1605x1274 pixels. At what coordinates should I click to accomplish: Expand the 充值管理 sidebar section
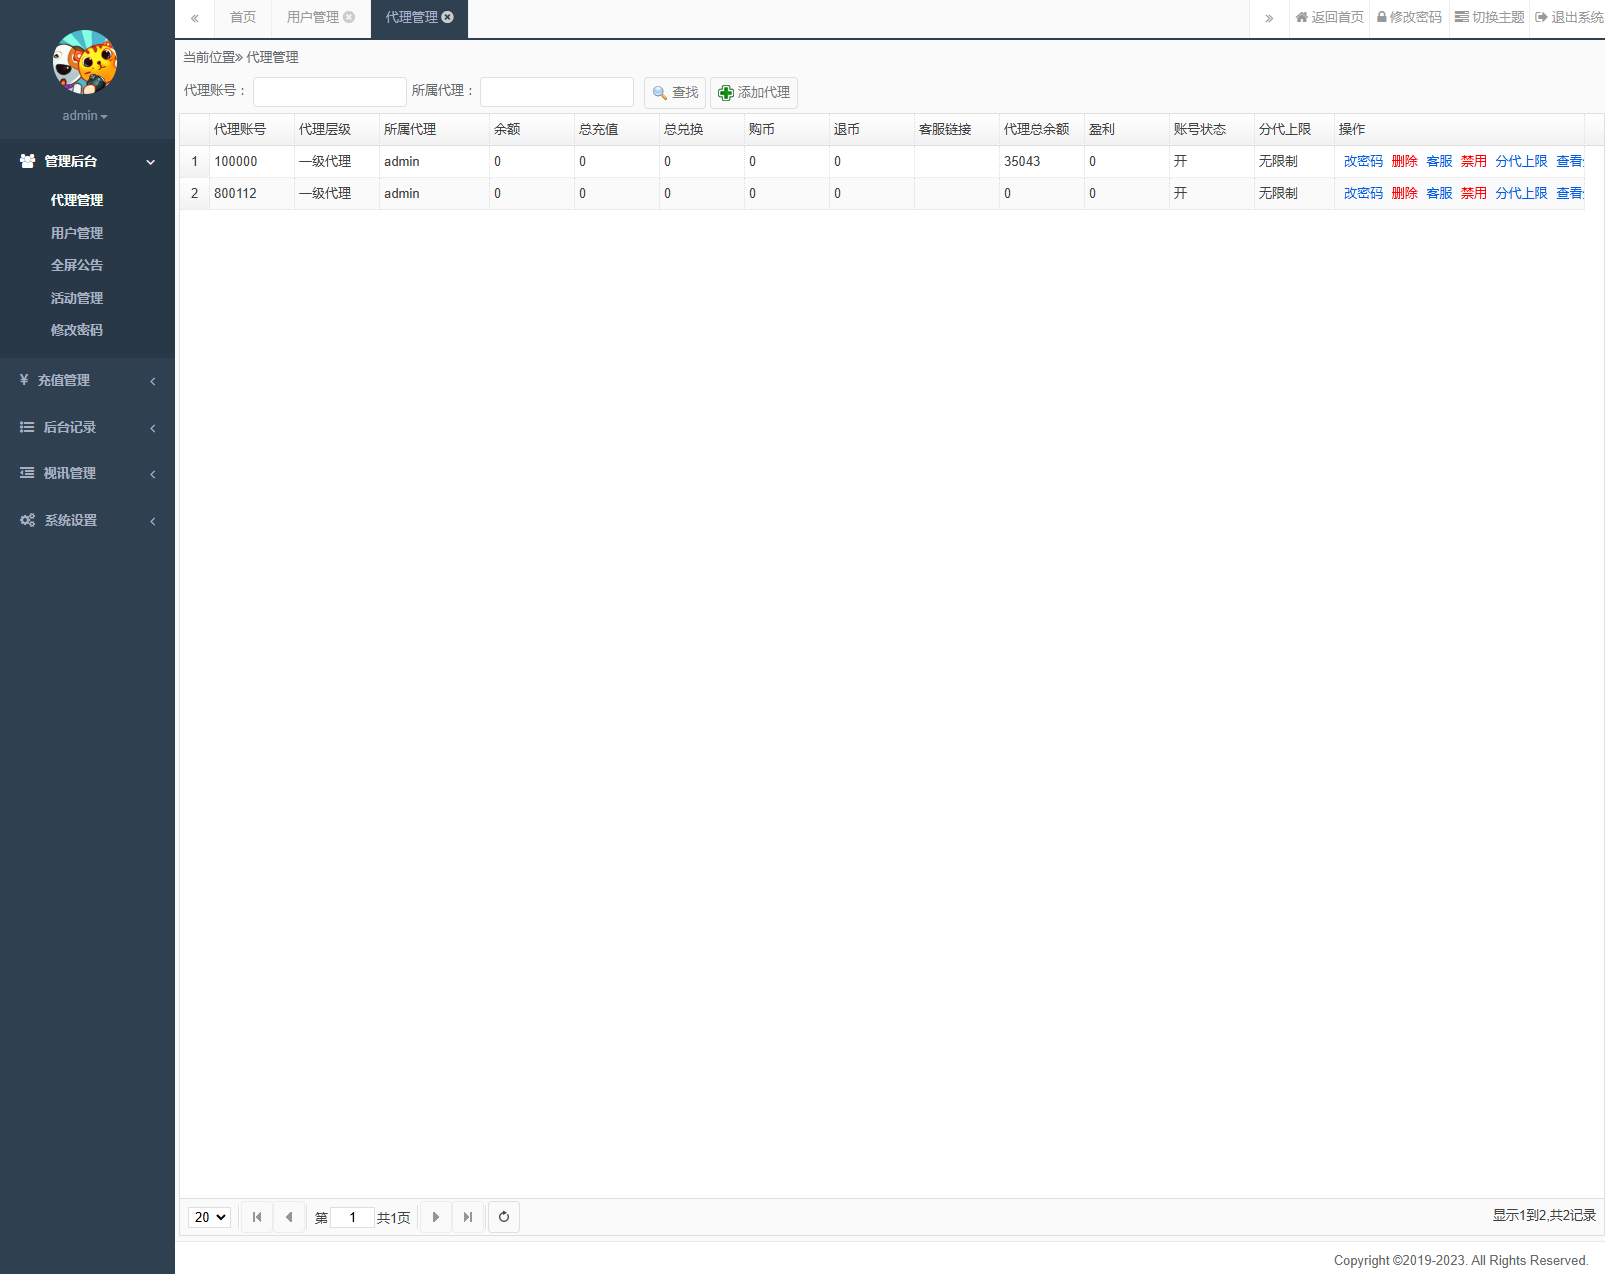87,380
